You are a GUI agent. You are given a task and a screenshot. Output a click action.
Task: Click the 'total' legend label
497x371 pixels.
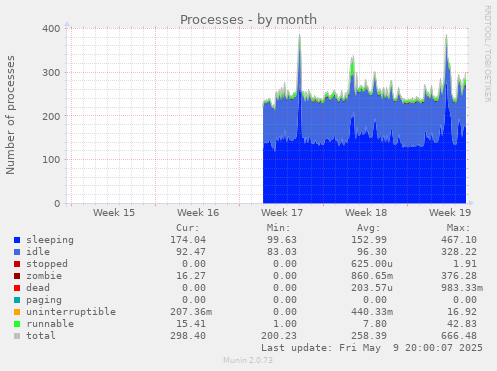coord(41,336)
